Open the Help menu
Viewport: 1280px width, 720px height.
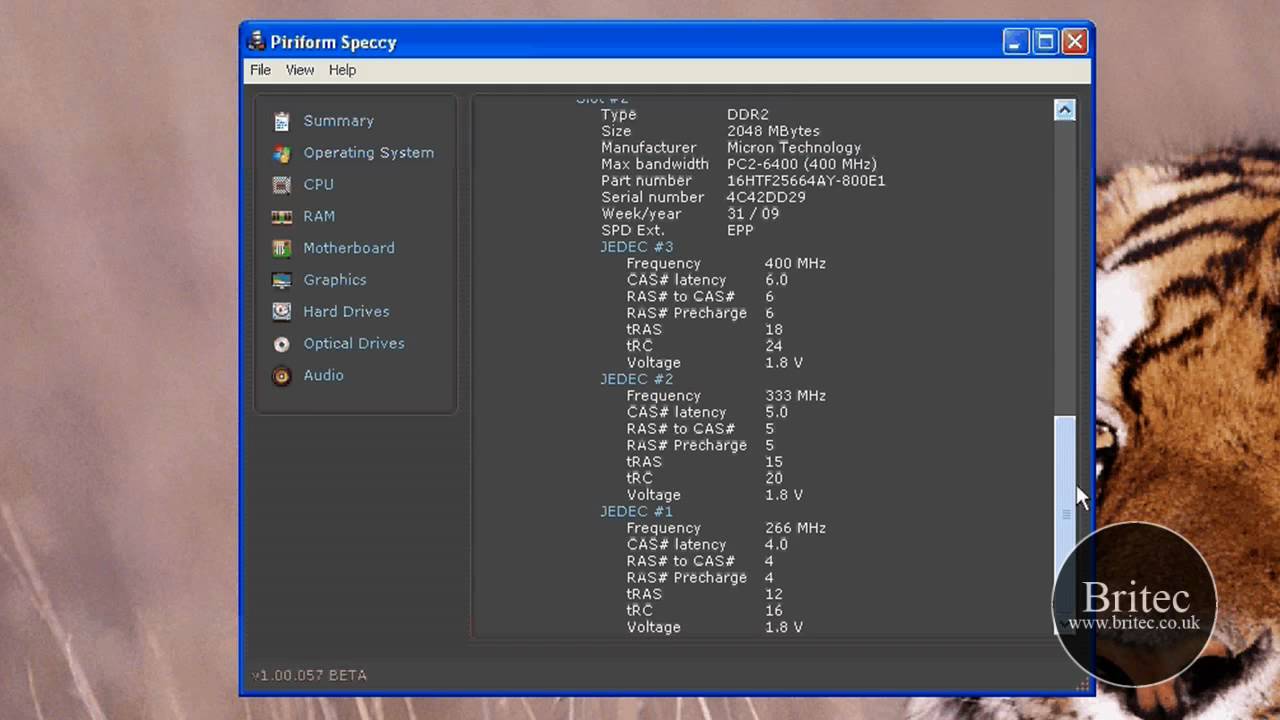(x=342, y=70)
